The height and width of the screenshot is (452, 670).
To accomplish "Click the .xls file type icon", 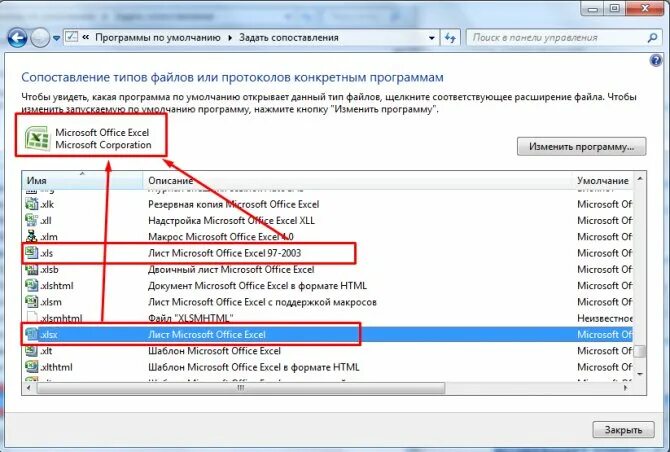I will coord(32,252).
